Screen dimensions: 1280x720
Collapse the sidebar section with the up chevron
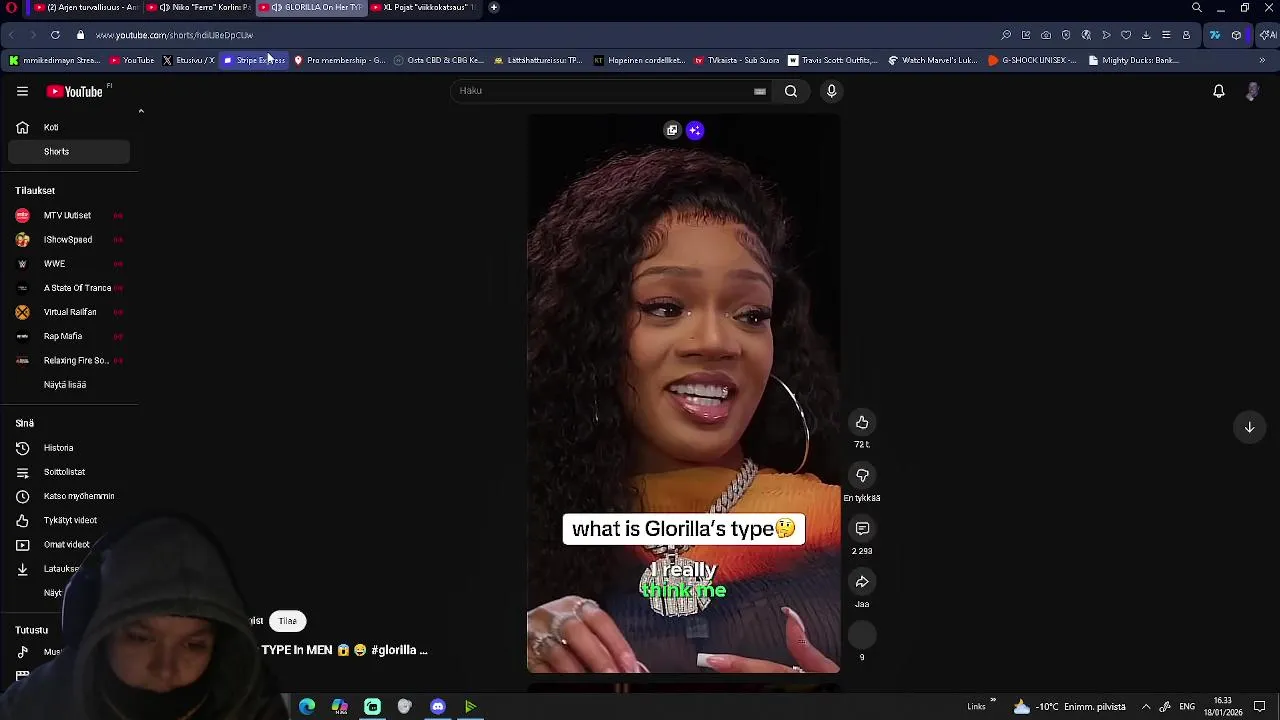tap(141, 111)
